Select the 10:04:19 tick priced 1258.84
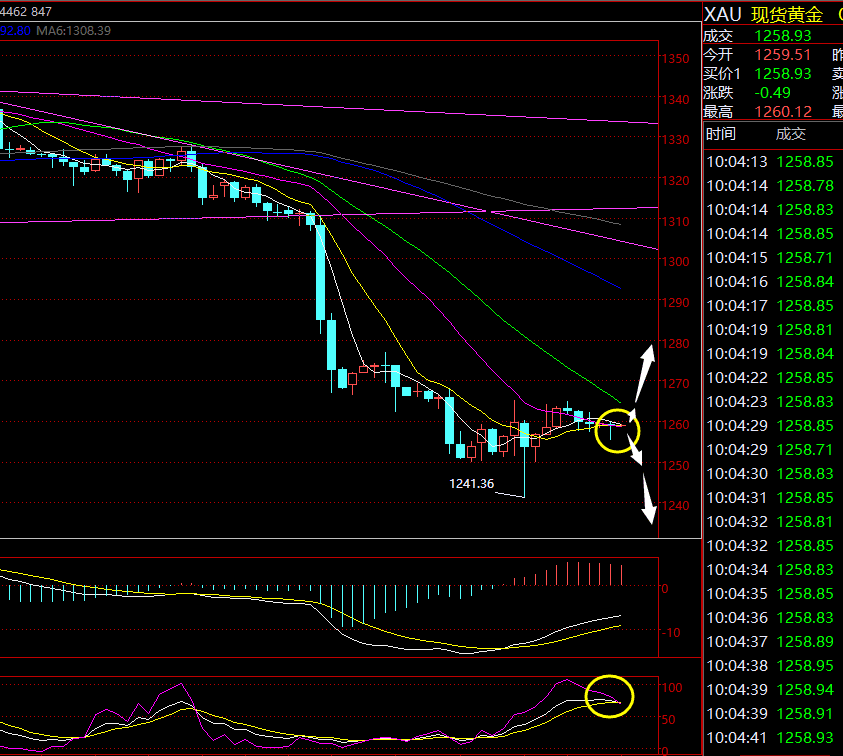 pos(770,353)
